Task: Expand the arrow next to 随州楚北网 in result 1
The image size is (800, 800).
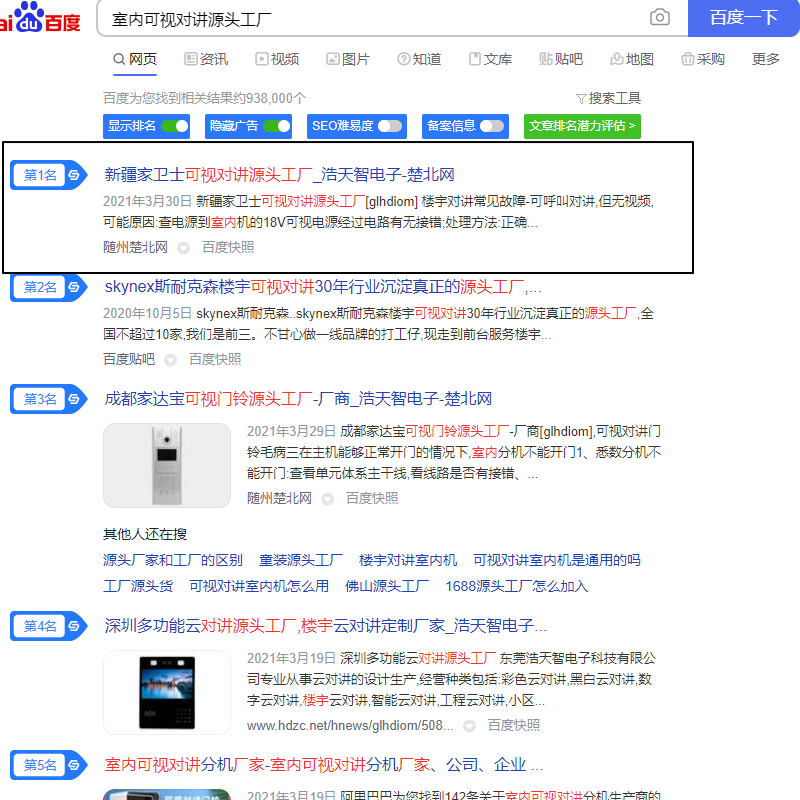Action: coord(183,248)
